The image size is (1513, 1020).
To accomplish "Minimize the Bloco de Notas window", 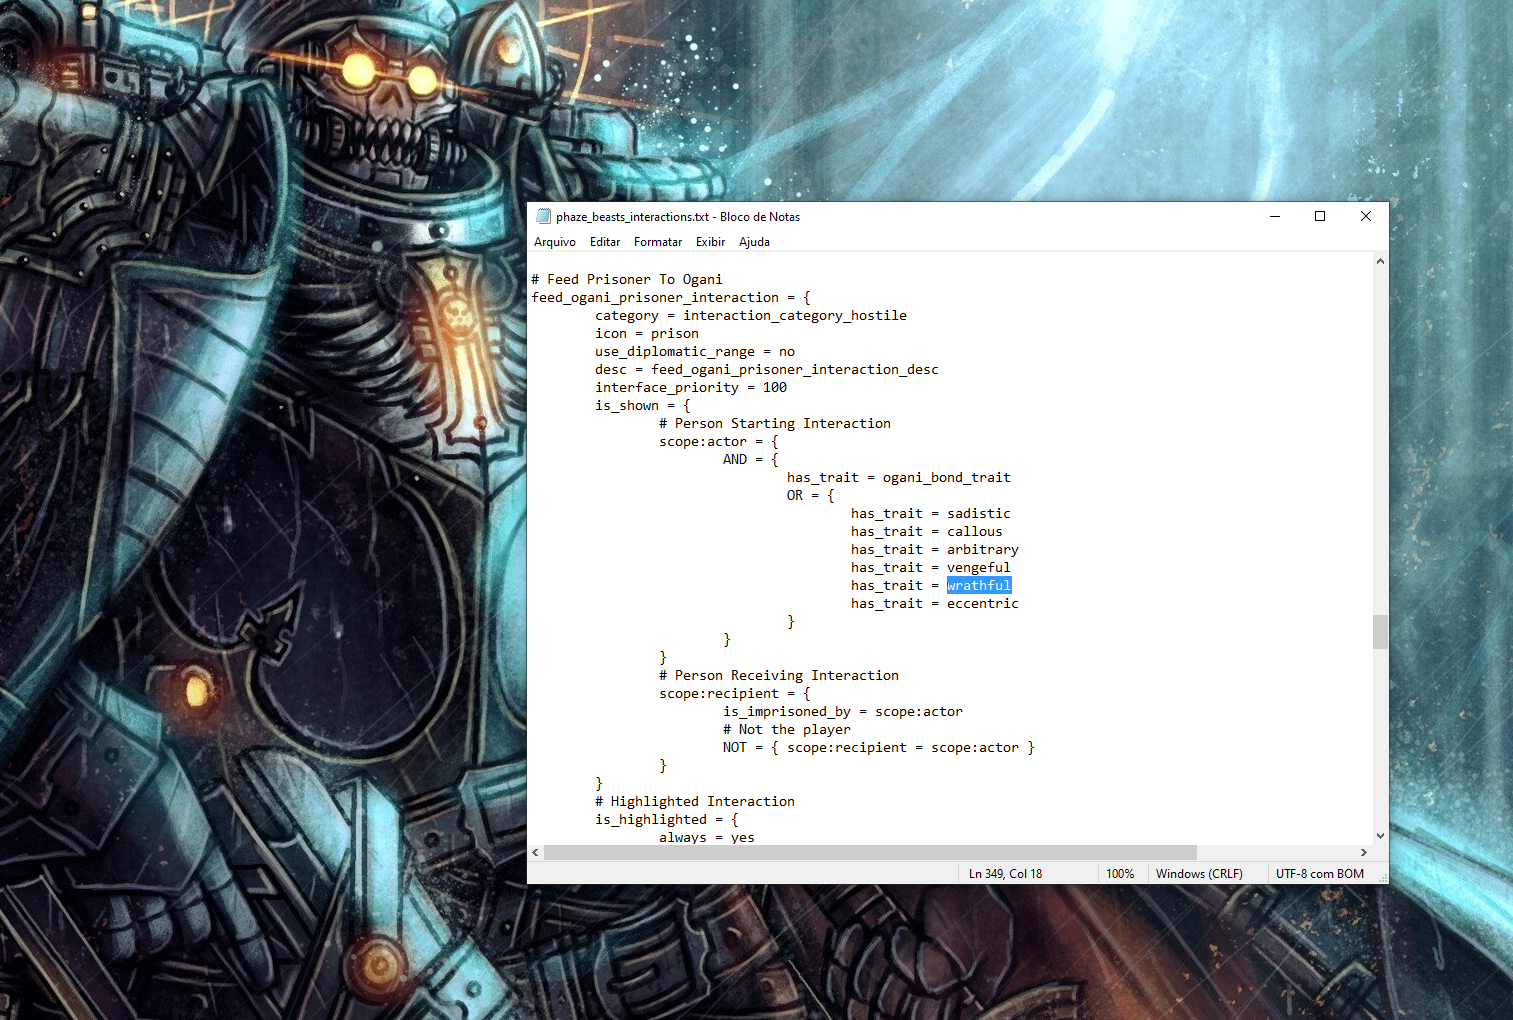I will click(1275, 216).
